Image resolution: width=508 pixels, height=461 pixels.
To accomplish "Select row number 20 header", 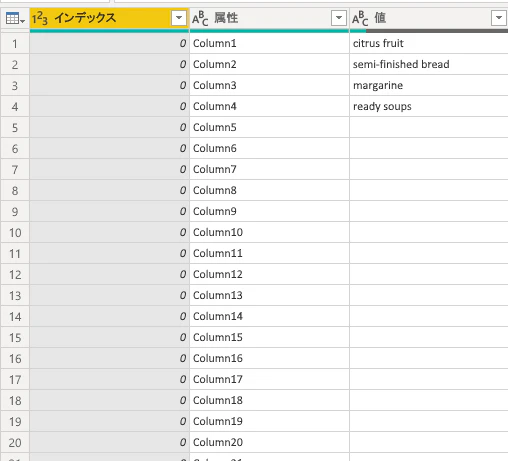I will click(x=15, y=442).
